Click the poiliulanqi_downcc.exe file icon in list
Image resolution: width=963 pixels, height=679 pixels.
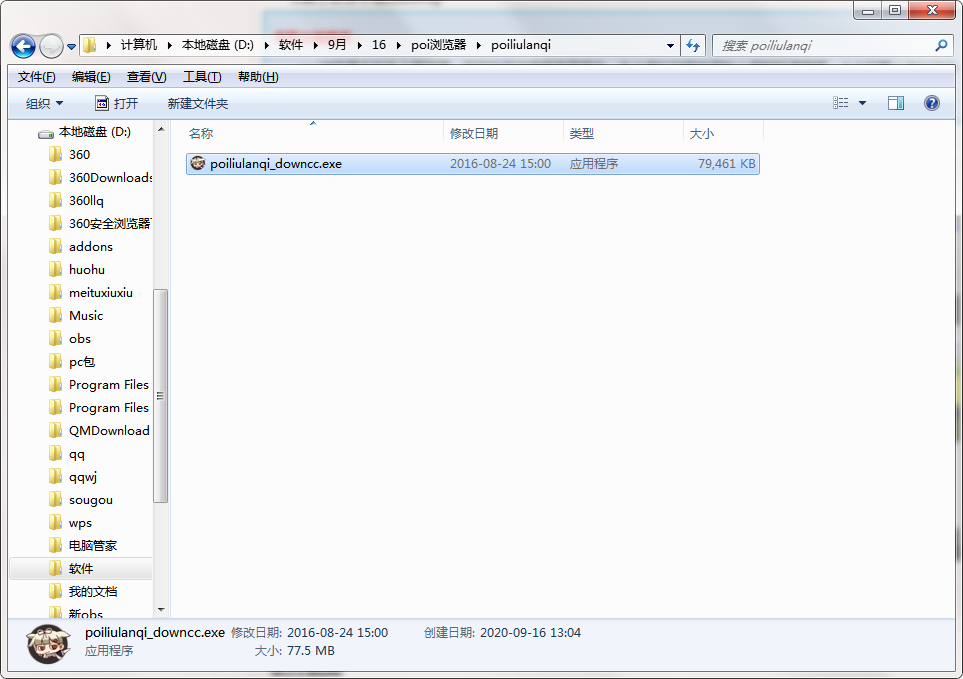198,163
